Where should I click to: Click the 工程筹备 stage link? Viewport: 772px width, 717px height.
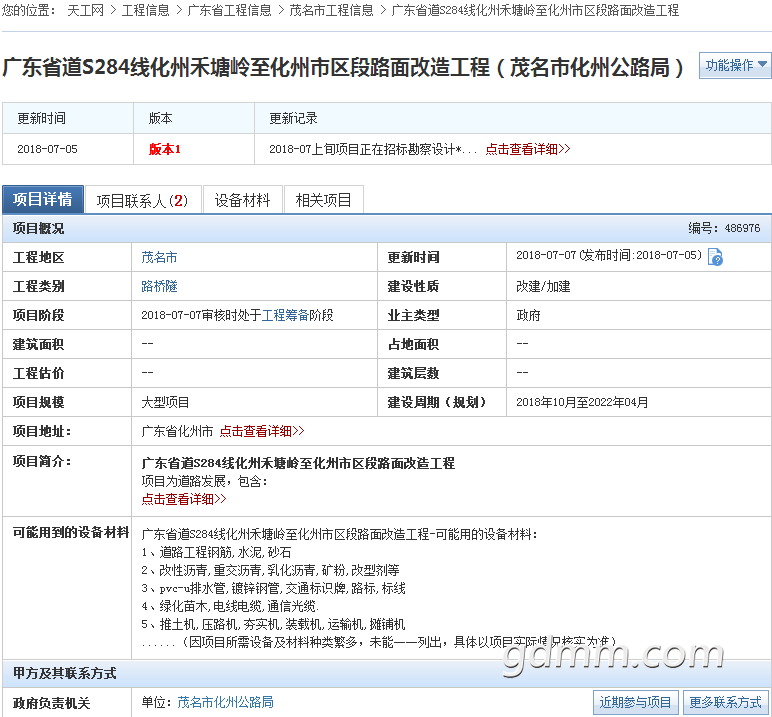tap(285, 315)
